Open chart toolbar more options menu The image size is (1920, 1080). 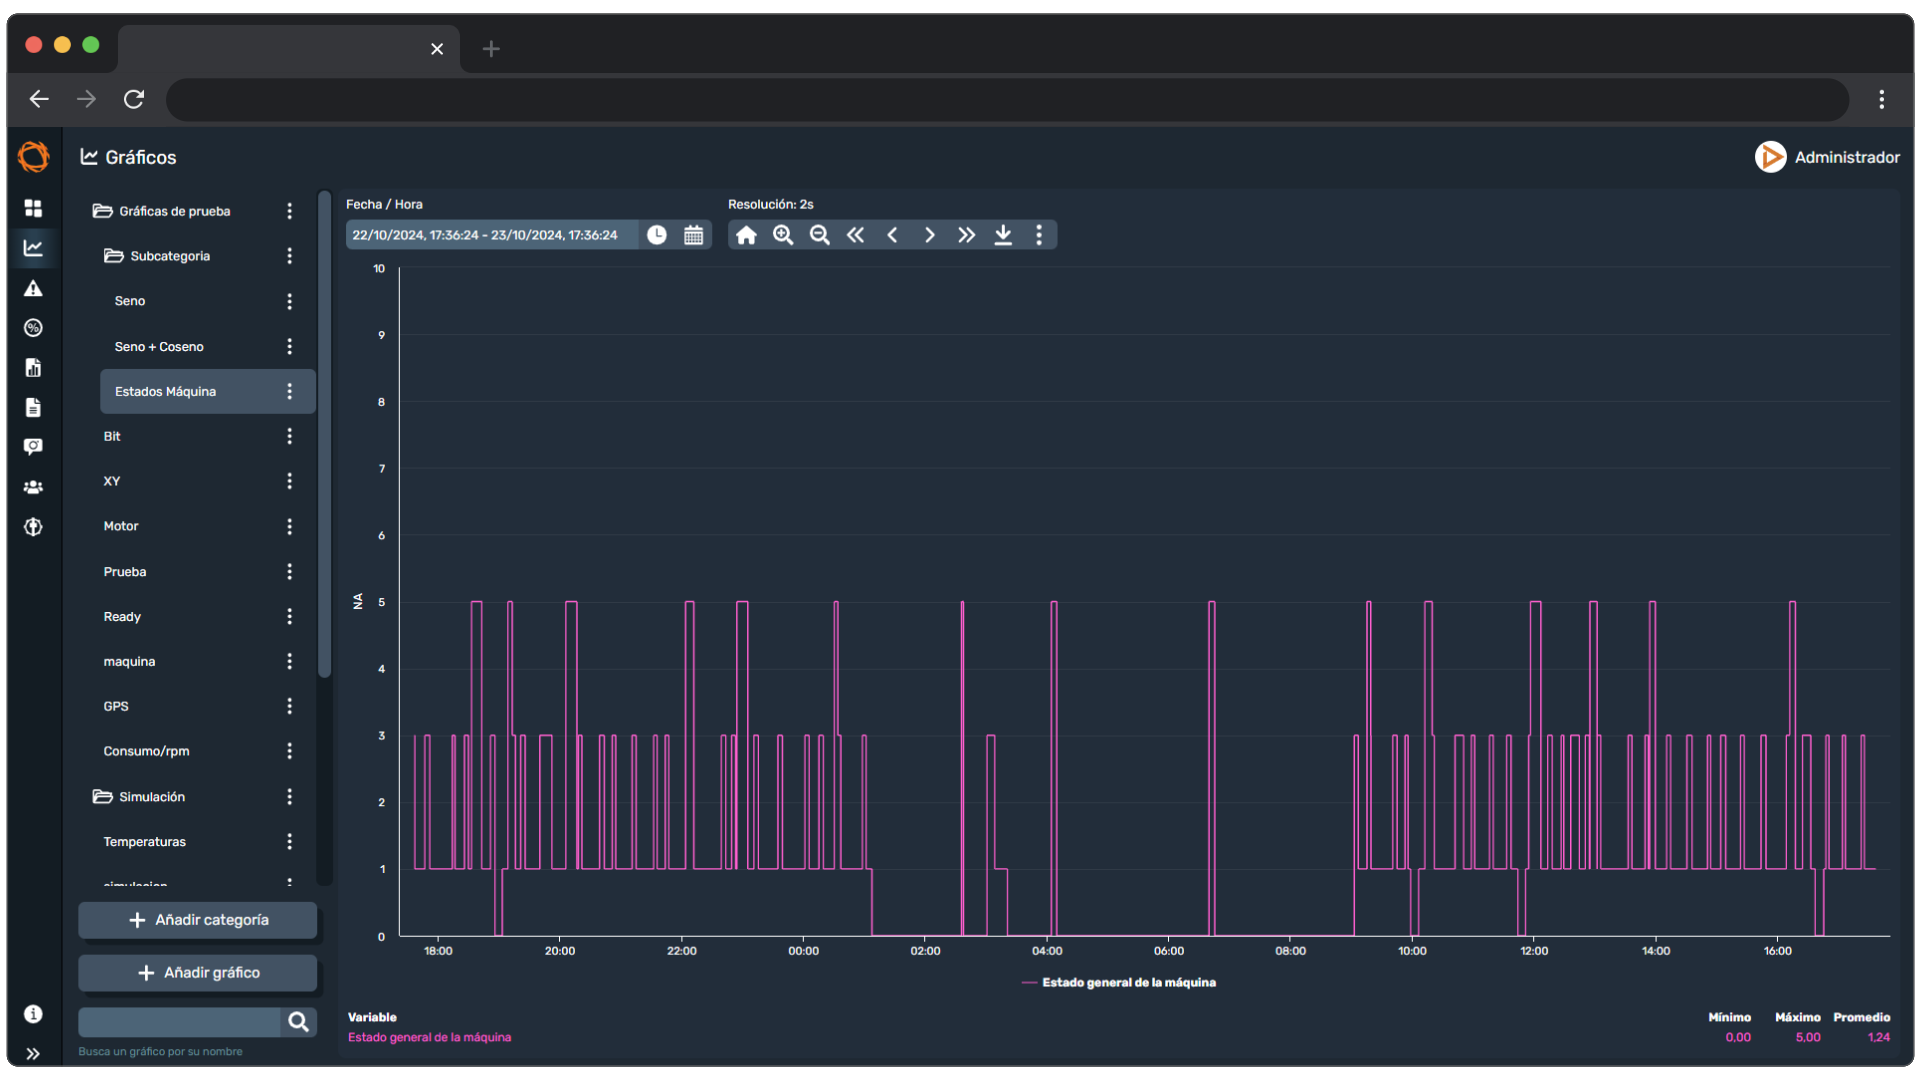coord(1039,235)
